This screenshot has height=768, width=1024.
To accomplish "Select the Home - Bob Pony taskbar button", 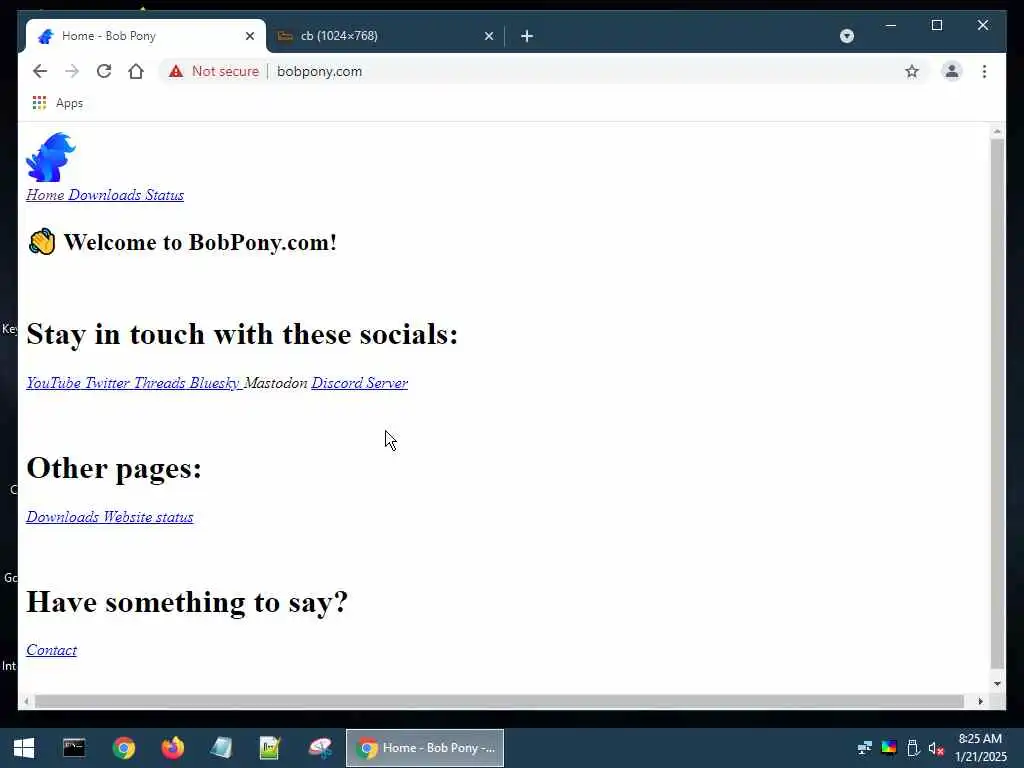I will click(x=425, y=748).
